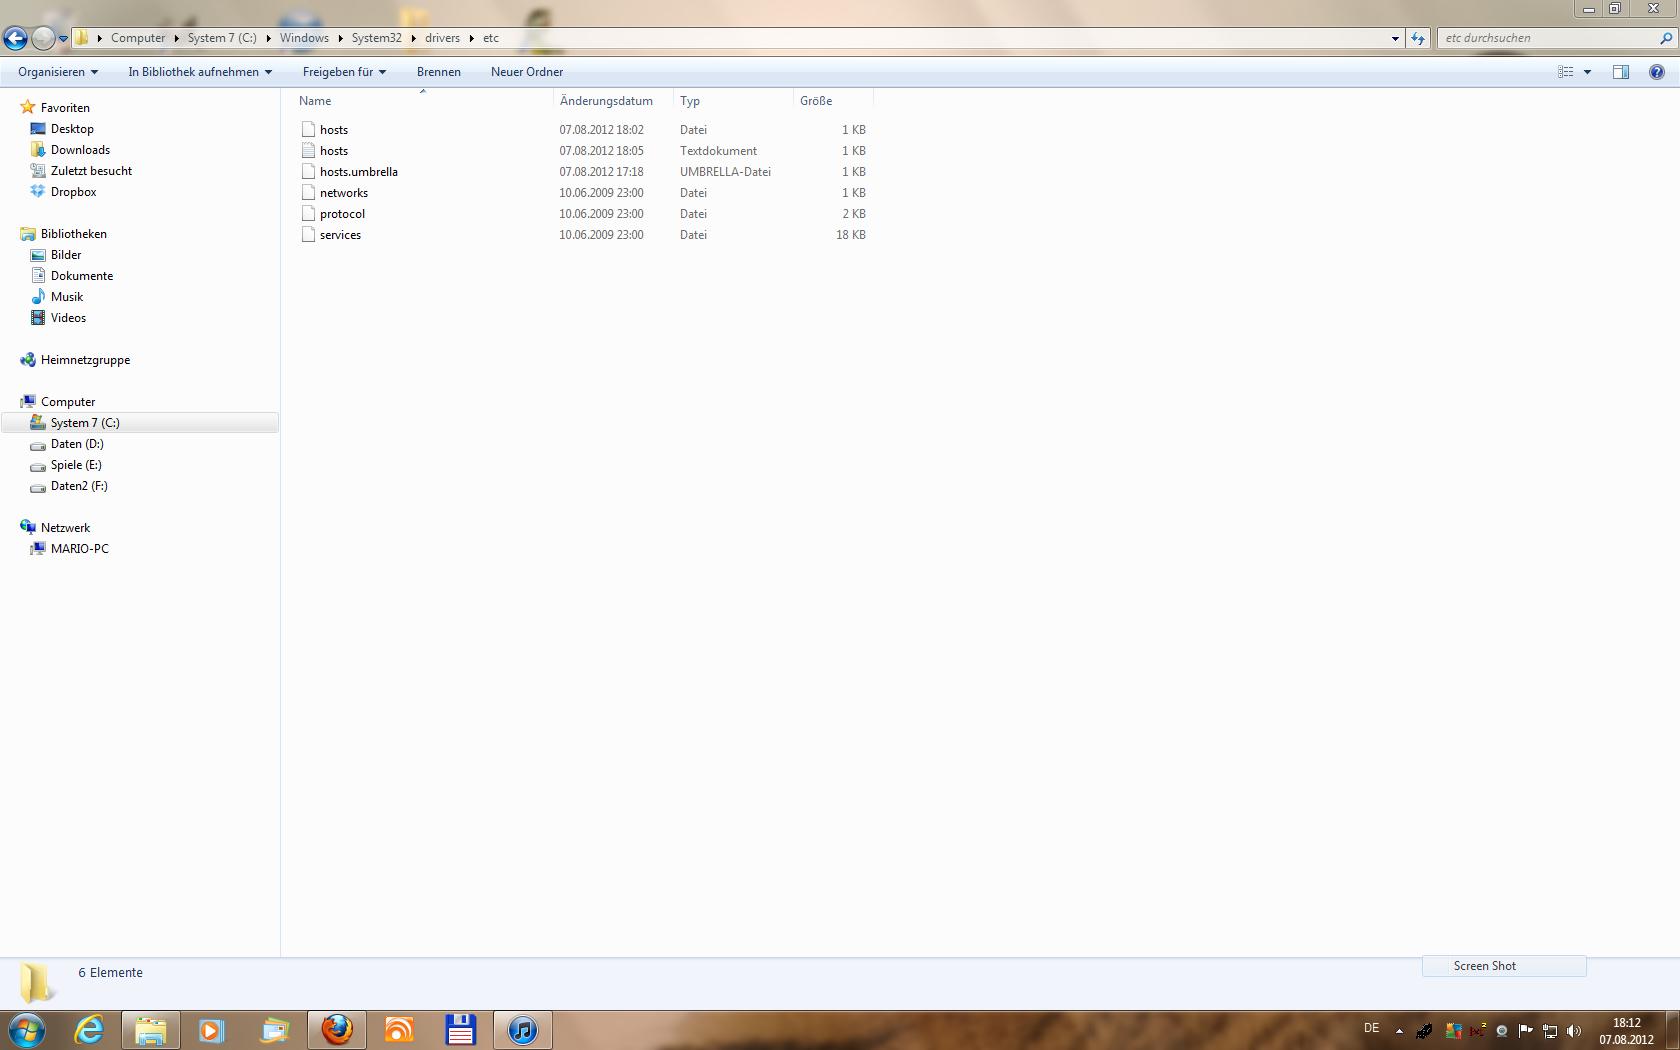Click the search magnifier icon
The height and width of the screenshot is (1050, 1680).
[x=1666, y=38]
